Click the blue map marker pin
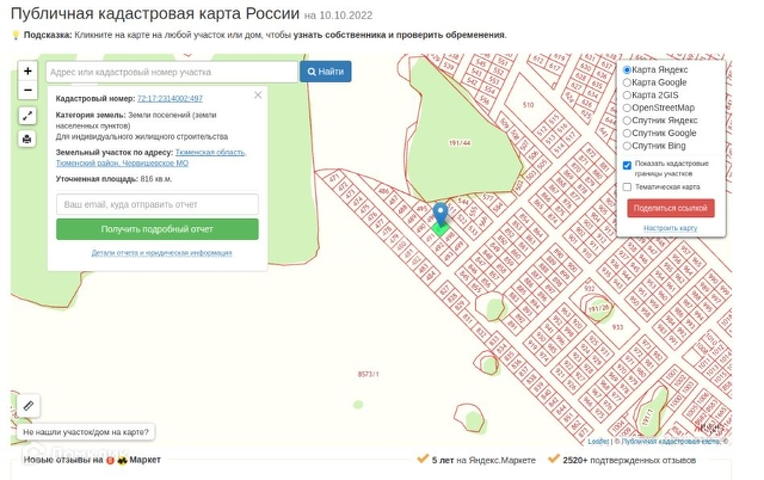The height and width of the screenshot is (480, 764). point(440,214)
